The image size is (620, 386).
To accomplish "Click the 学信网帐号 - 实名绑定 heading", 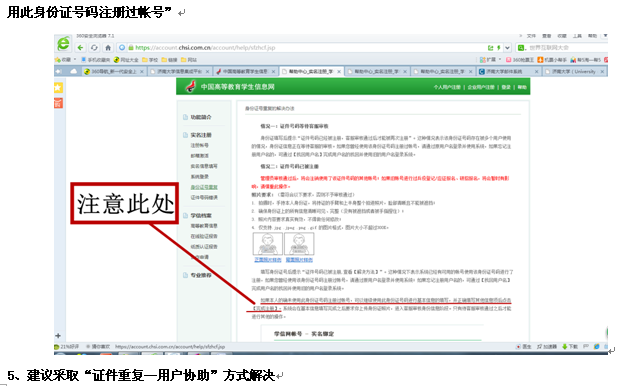I will 304,334.
